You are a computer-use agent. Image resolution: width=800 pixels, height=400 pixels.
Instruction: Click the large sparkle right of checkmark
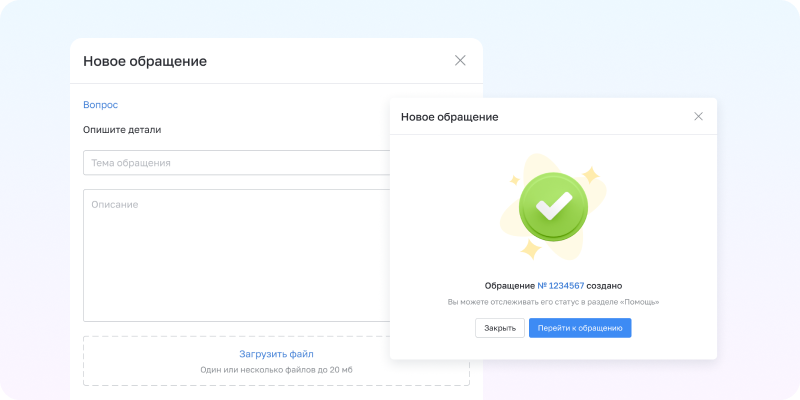coord(590,174)
